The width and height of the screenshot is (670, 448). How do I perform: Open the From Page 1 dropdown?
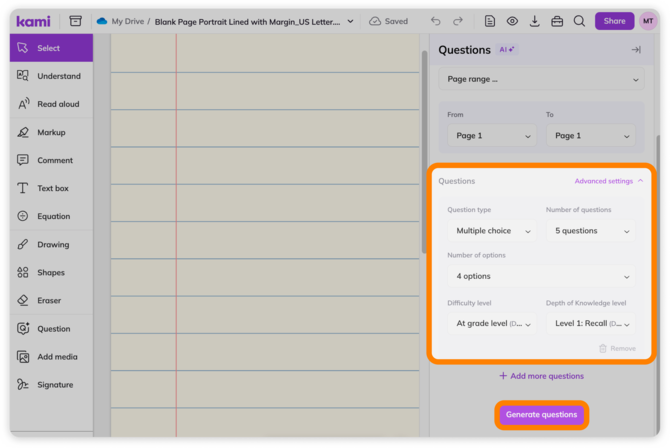coord(492,136)
